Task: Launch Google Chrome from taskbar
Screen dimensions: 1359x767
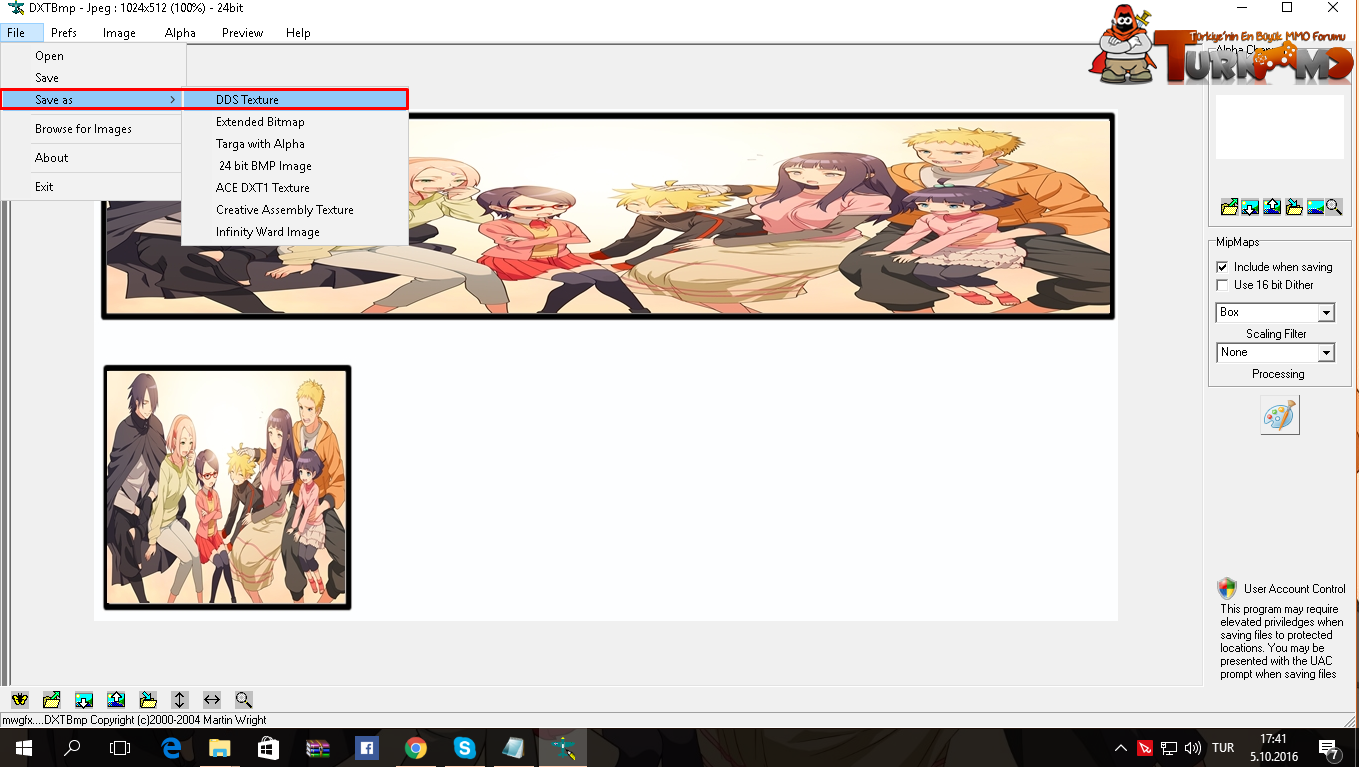Action: click(415, 747)
